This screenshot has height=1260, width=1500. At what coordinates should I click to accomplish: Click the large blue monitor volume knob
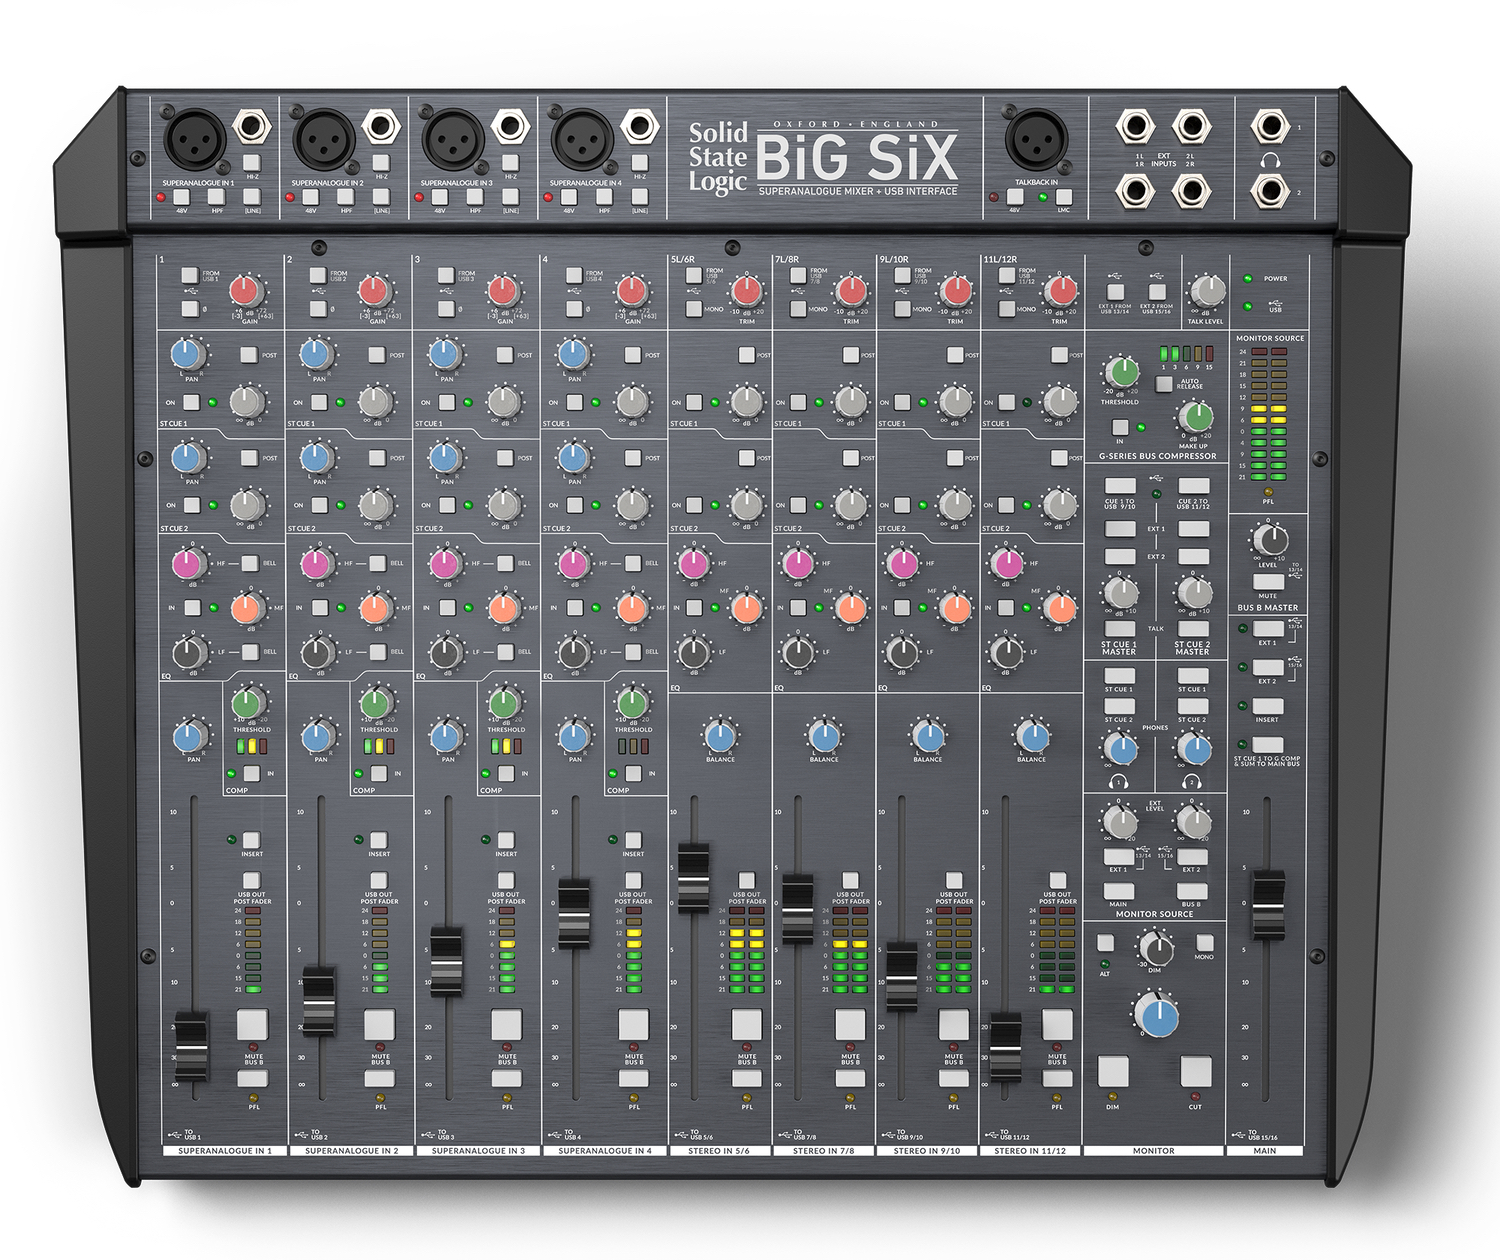click(x=1159, y=1018)
